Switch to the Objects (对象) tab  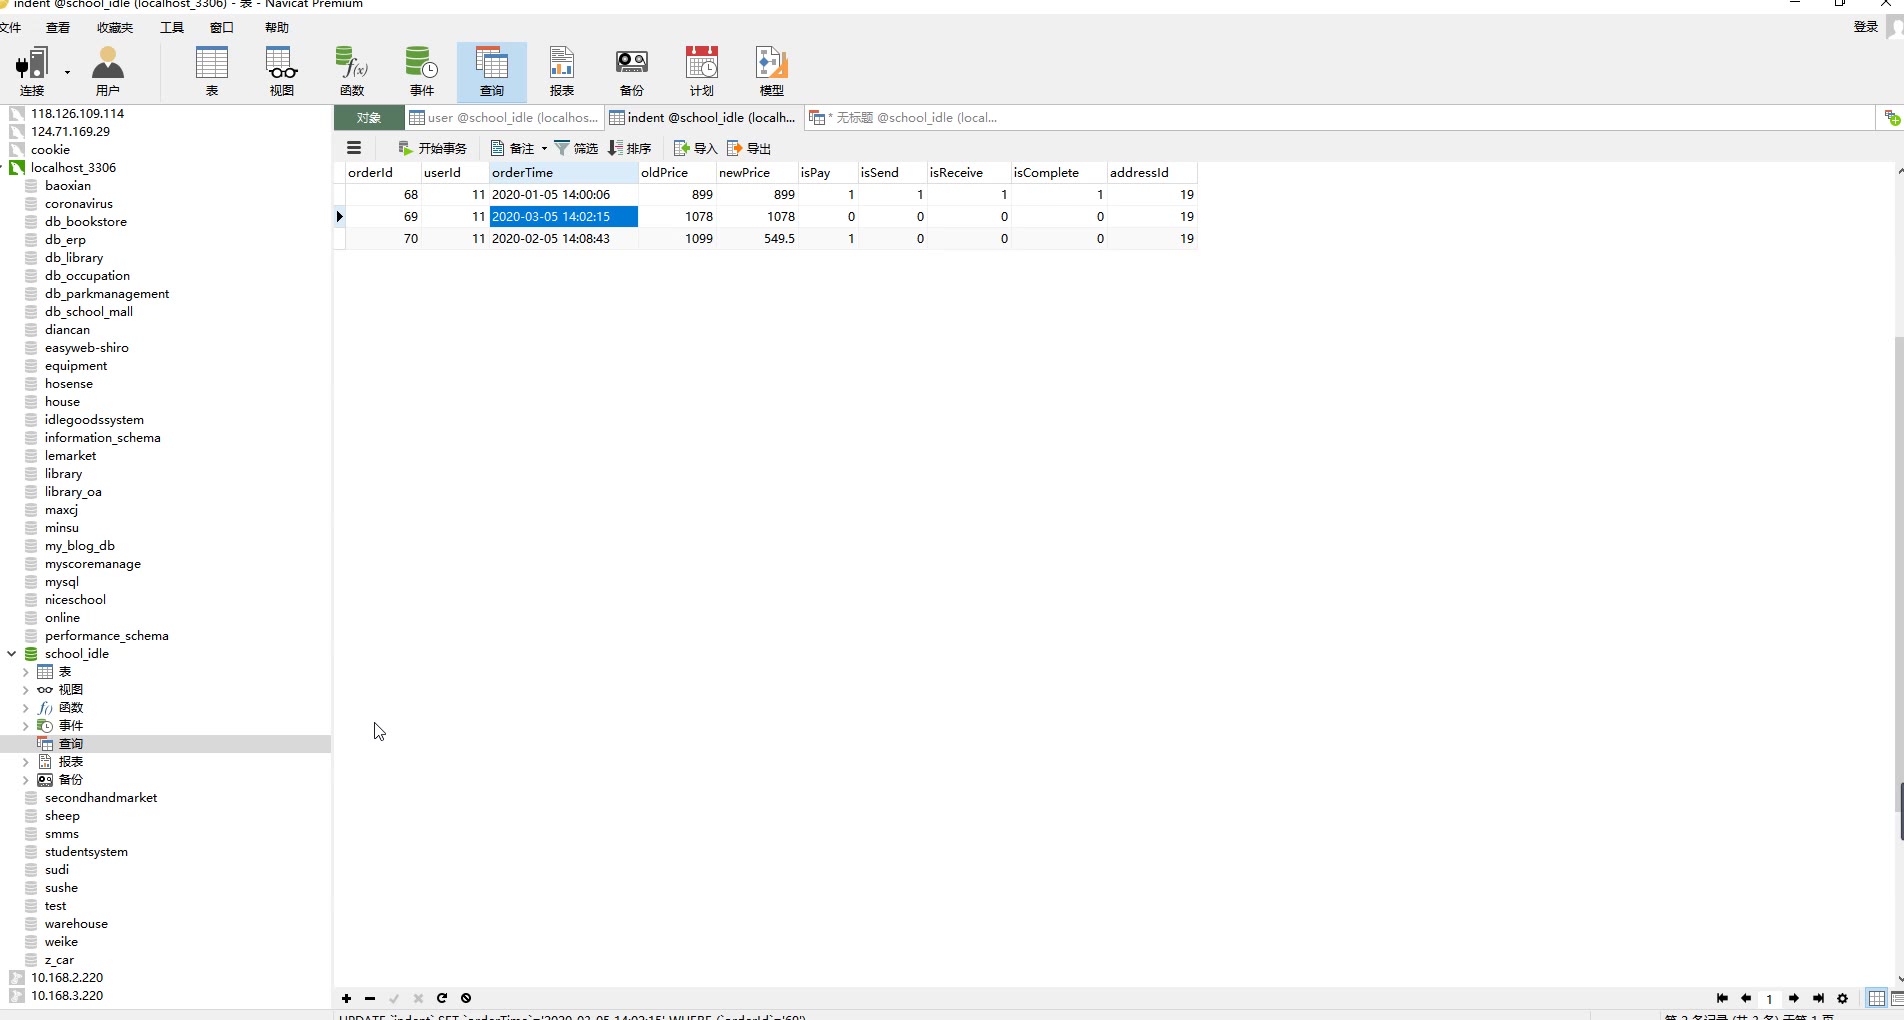(369, 118)
